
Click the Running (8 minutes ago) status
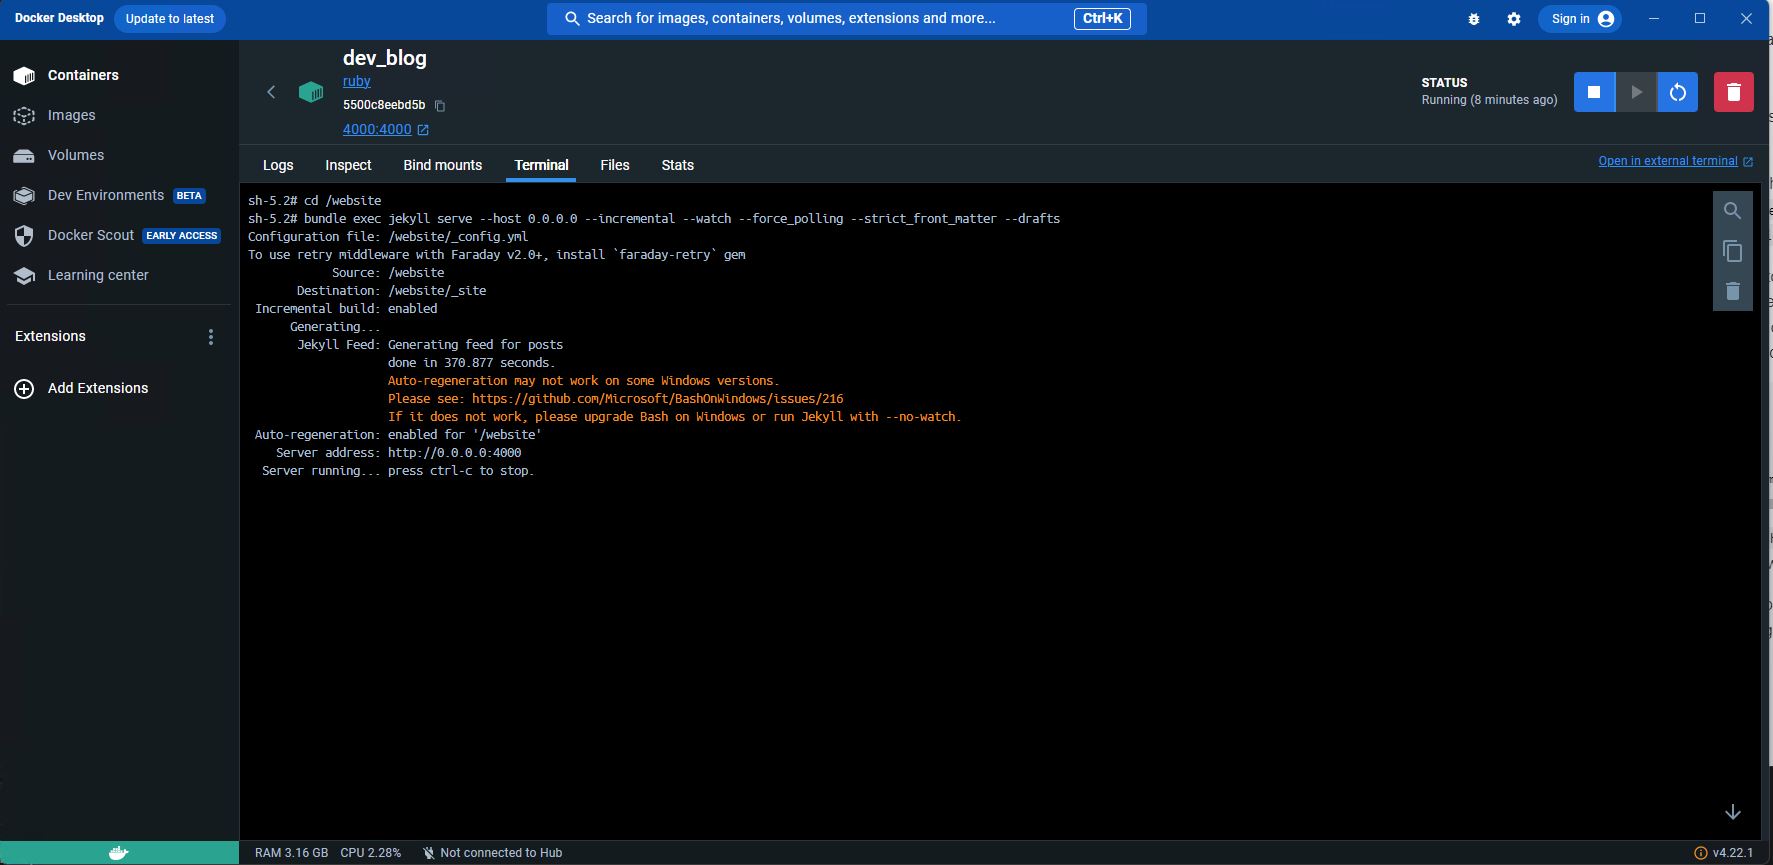click(x=1489, y=100)
